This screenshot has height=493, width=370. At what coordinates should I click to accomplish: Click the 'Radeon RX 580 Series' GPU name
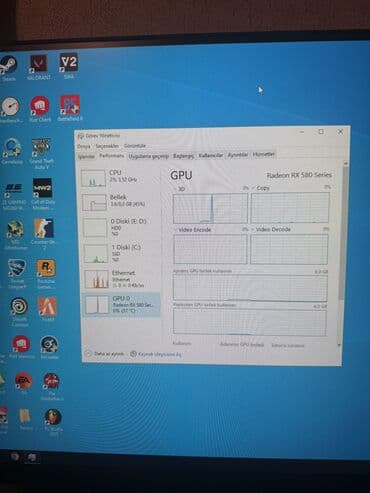299,175
